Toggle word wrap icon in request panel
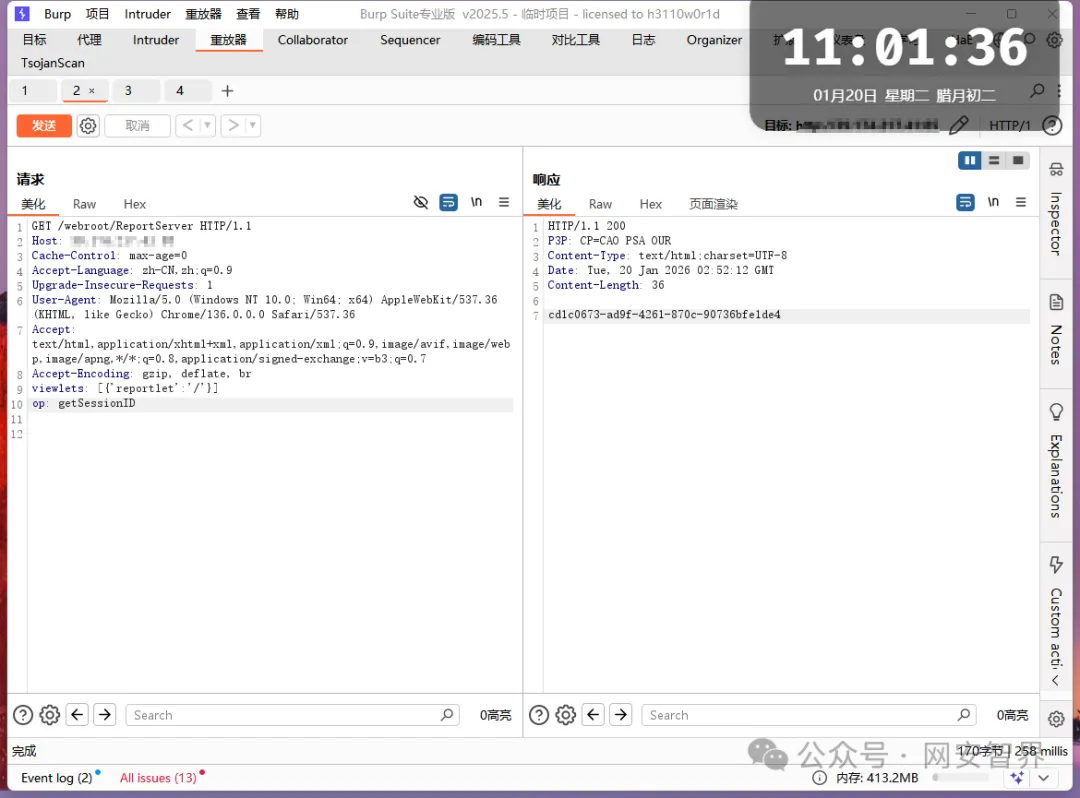 pos(448,202)
